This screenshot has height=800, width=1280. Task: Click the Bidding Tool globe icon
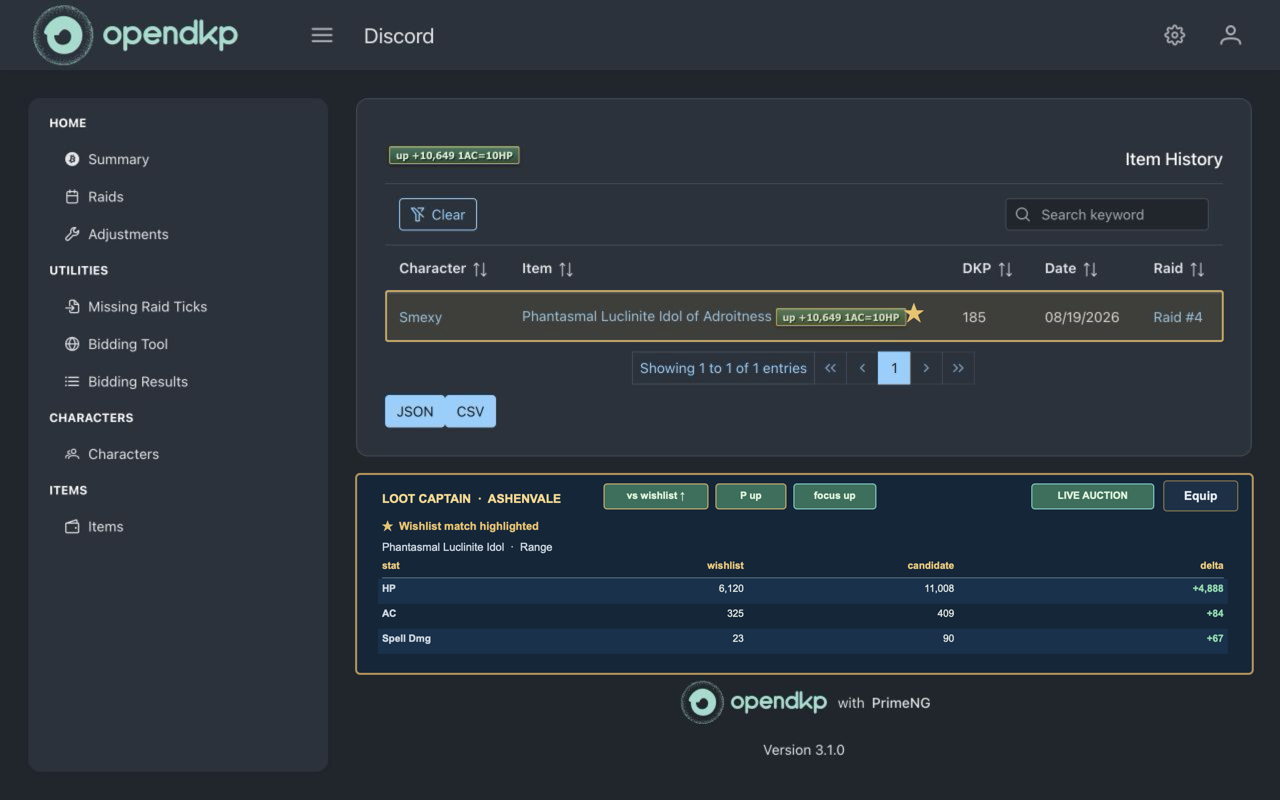click(72, 344)
